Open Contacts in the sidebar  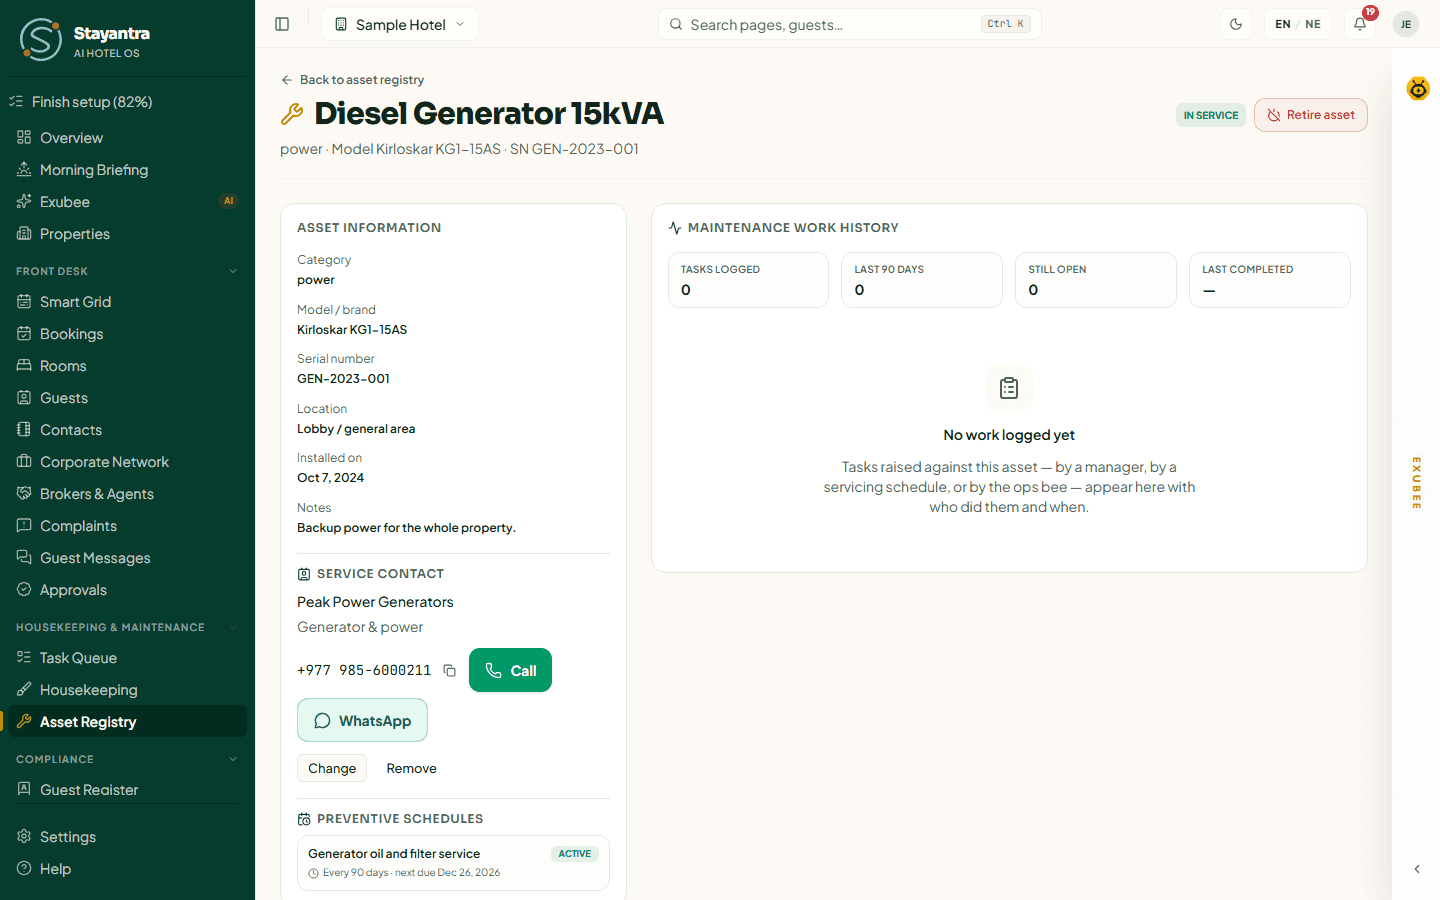click(127, 430)
